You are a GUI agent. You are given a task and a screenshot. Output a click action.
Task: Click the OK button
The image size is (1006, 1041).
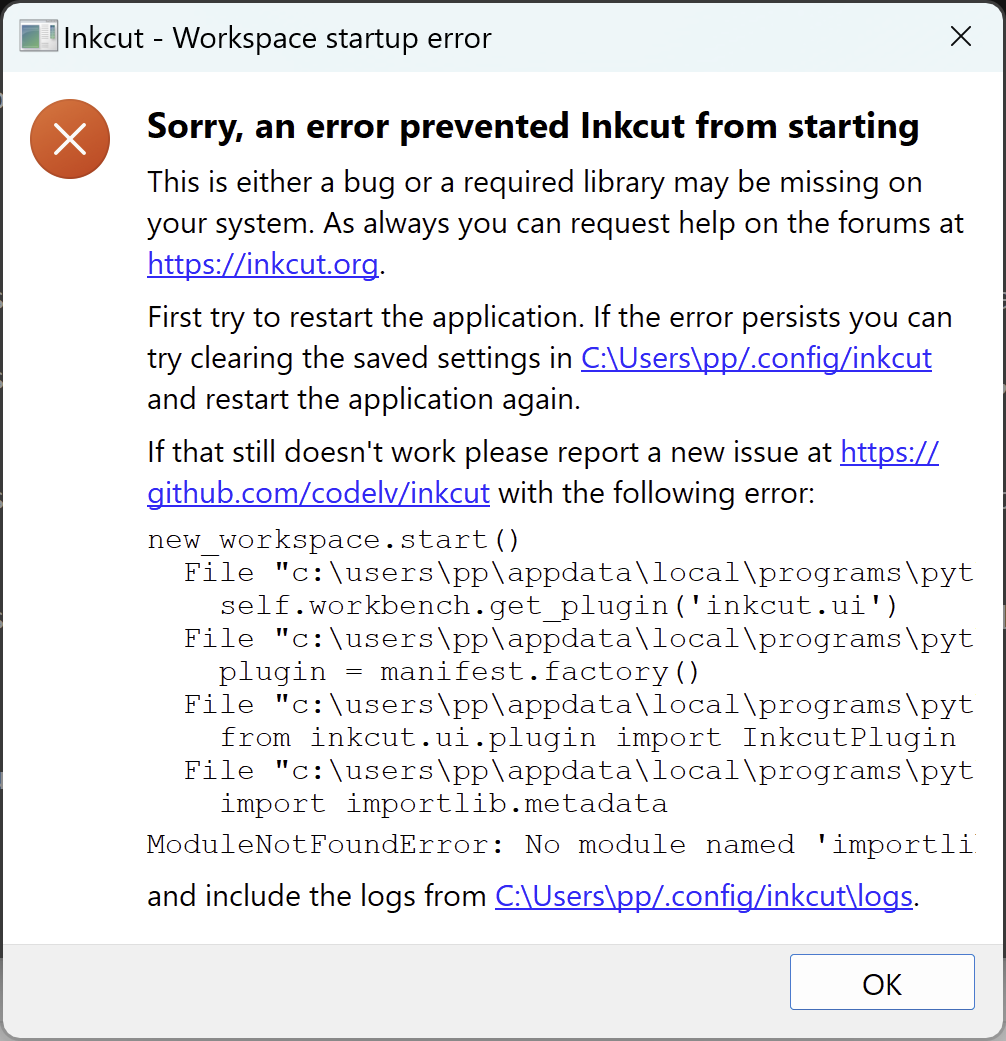point(882,982)
